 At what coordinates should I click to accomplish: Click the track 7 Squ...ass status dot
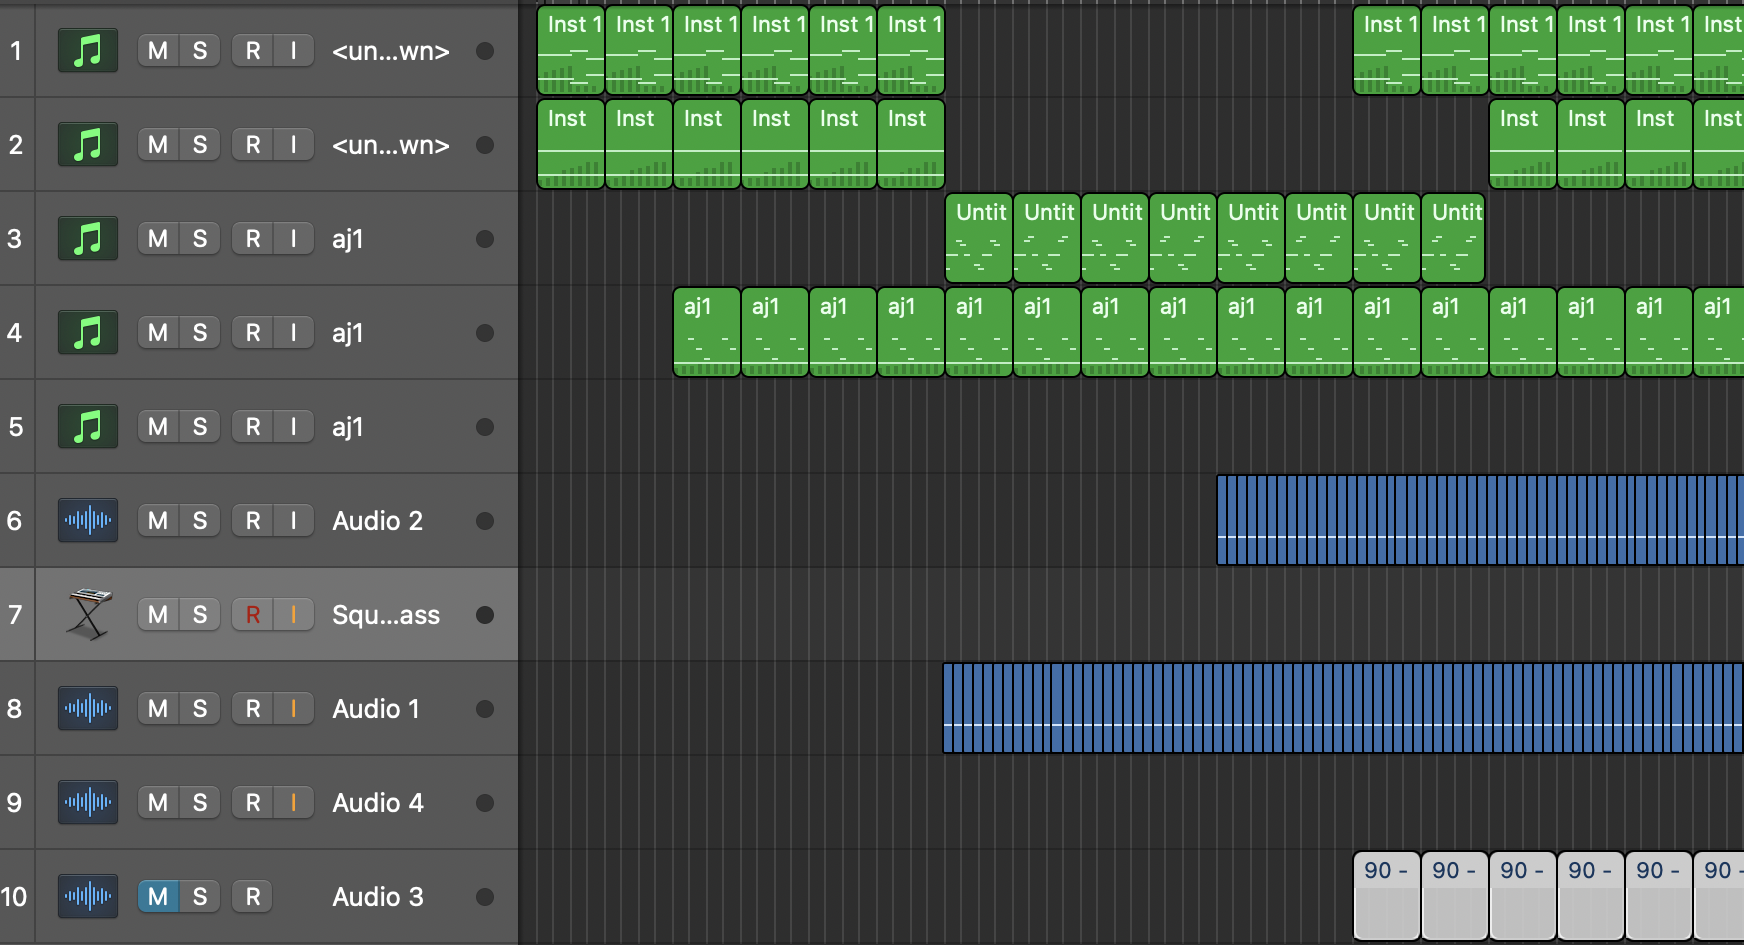(485, 615)
